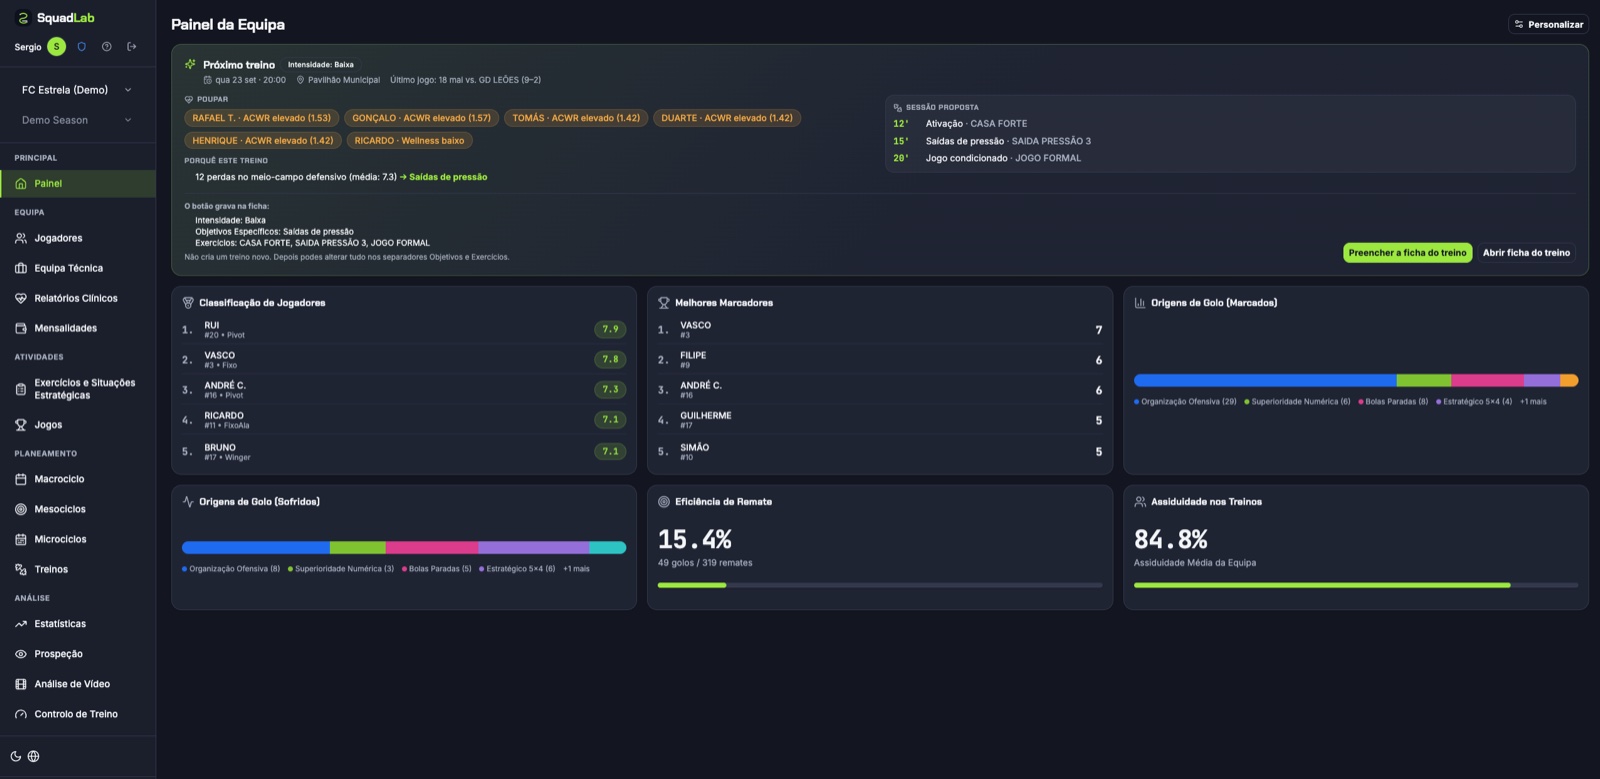Expand '+1 mais' under Origens de Golo (Marcados)
This screenshot has width=1600, height=779.
(x=1533, y=401)
